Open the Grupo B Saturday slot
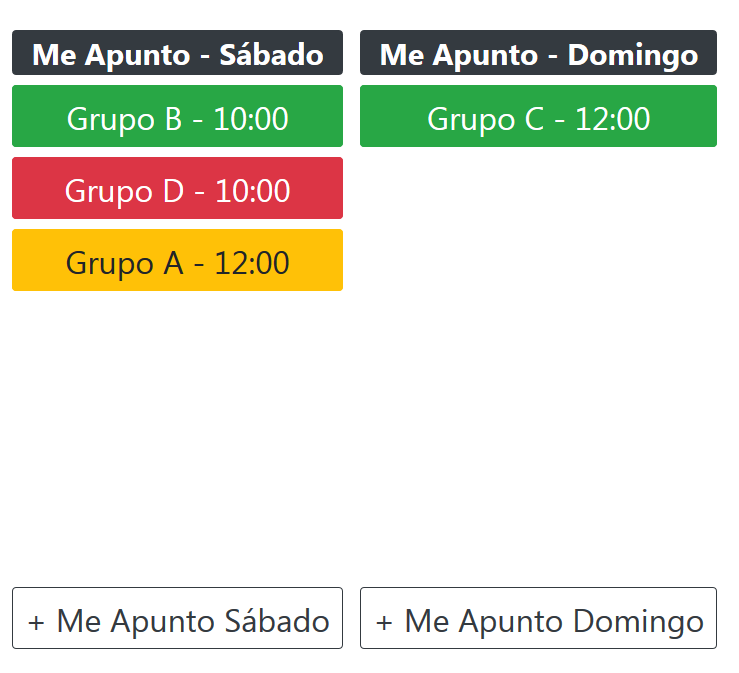 177,117
